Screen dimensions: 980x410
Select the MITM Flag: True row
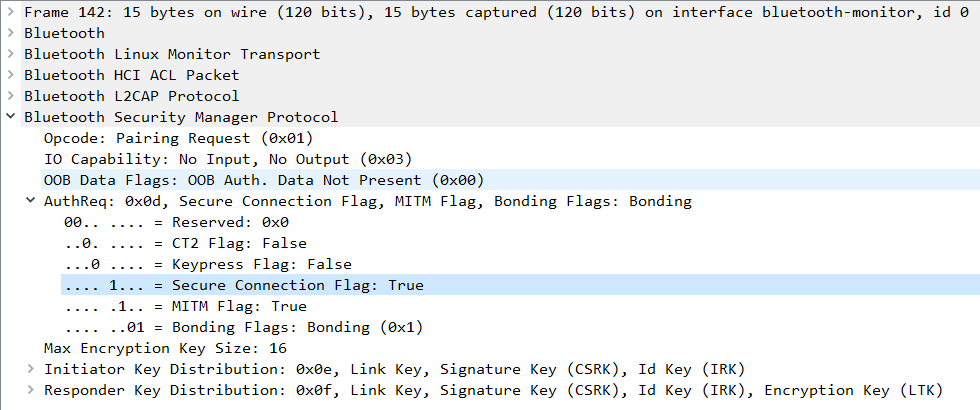click(185, 306)
